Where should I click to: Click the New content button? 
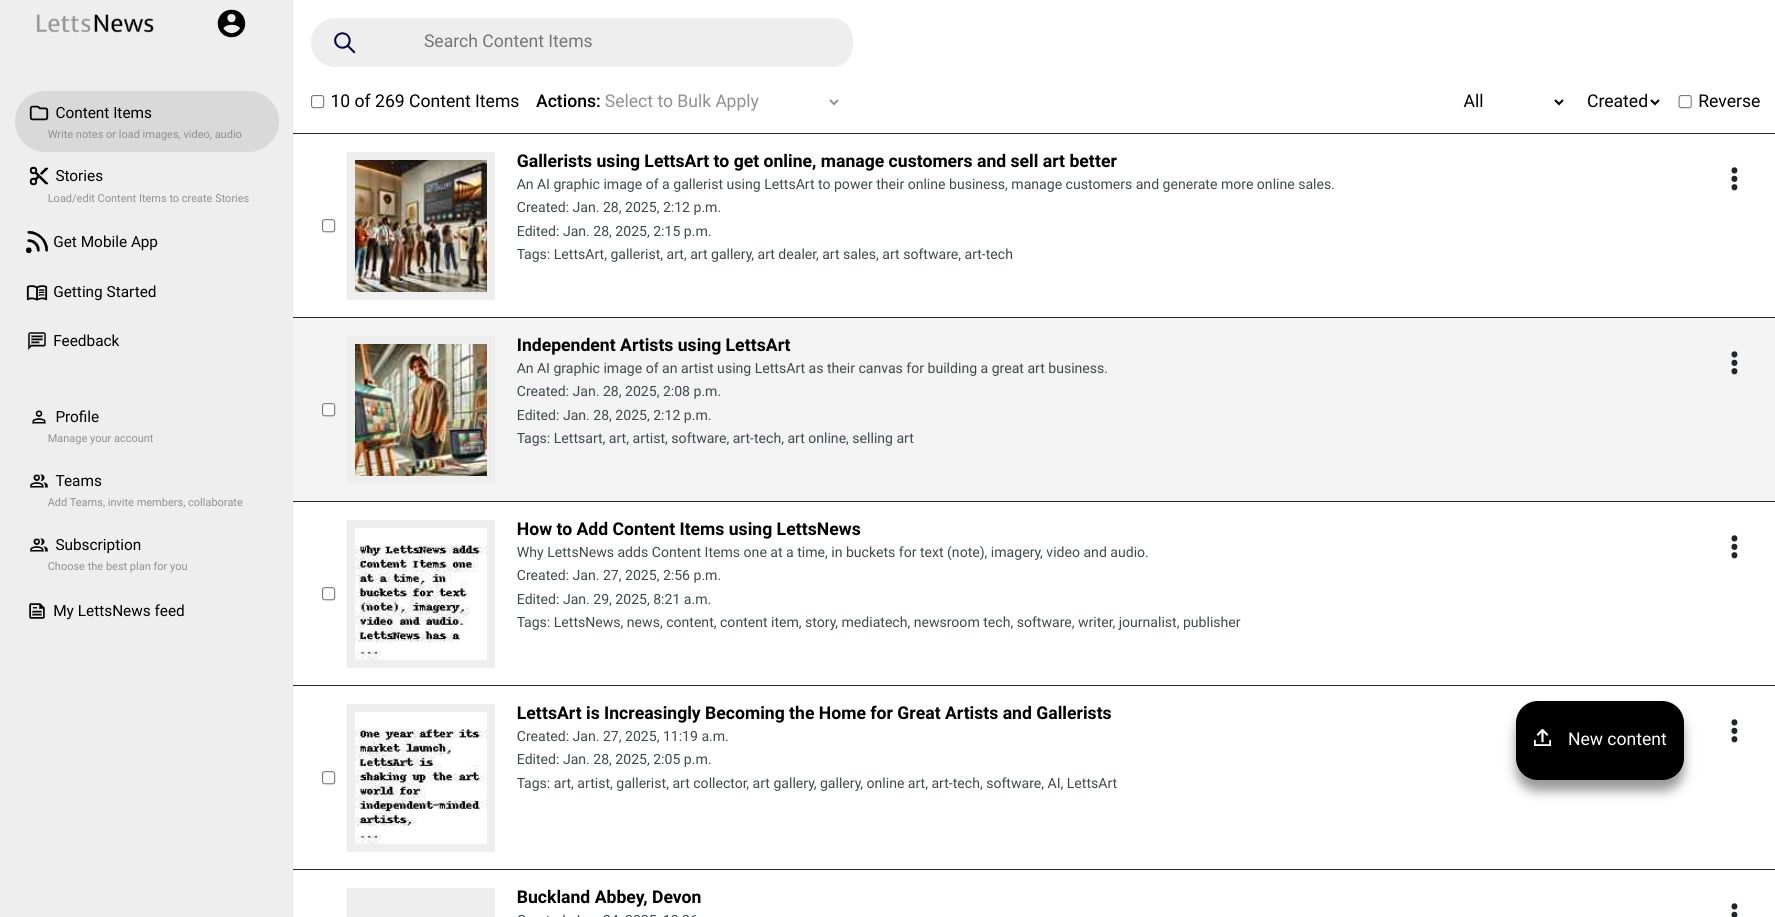(1599, 740)
